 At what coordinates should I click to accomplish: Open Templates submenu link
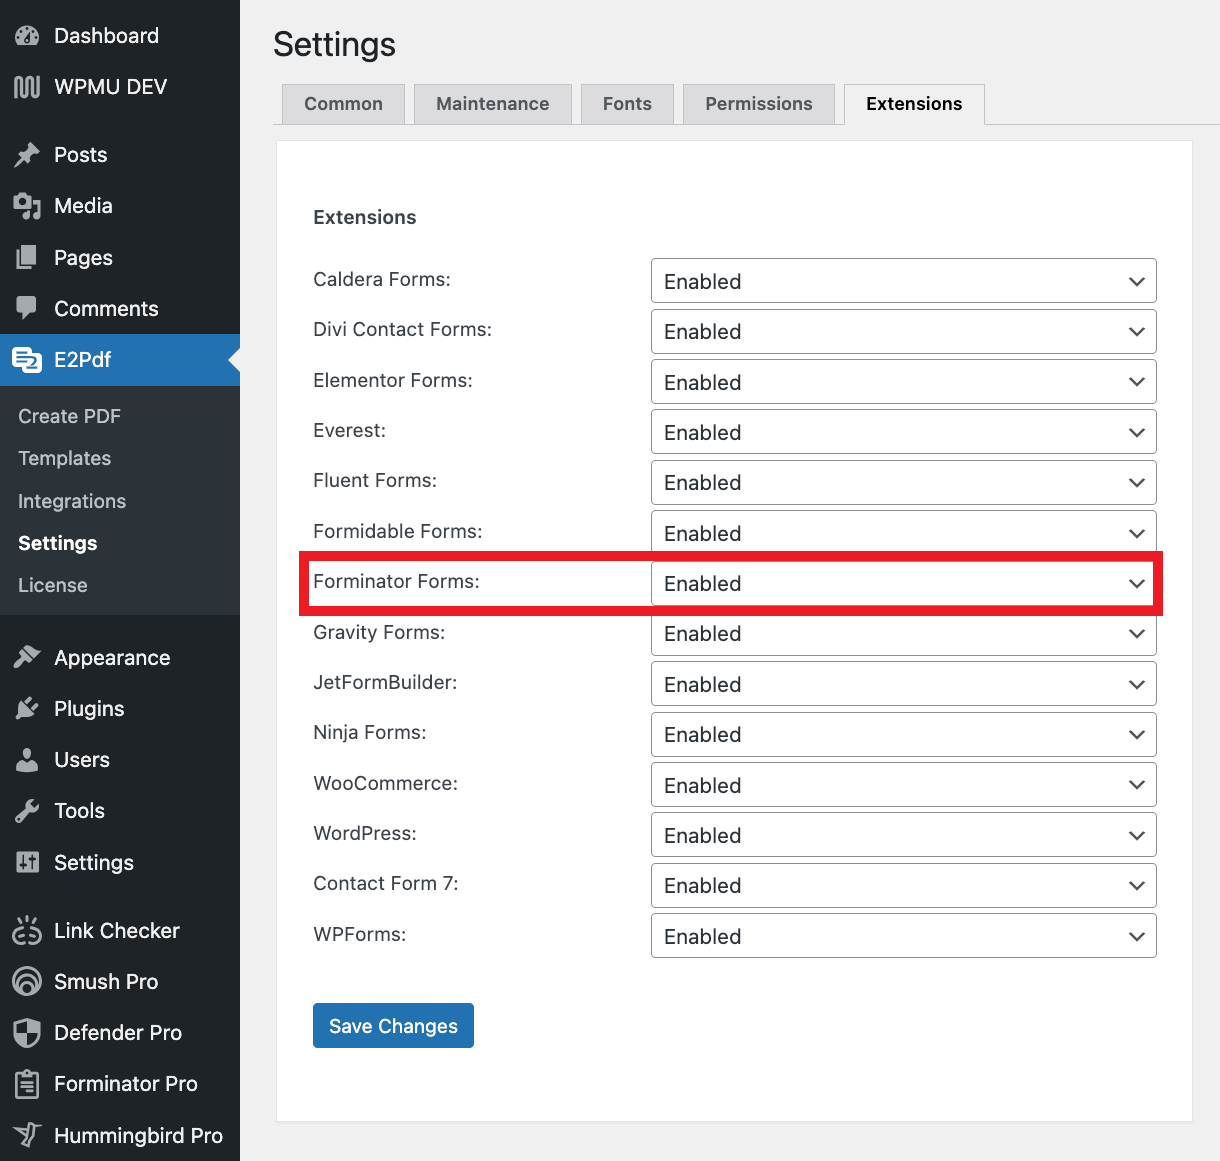point(64,458)
